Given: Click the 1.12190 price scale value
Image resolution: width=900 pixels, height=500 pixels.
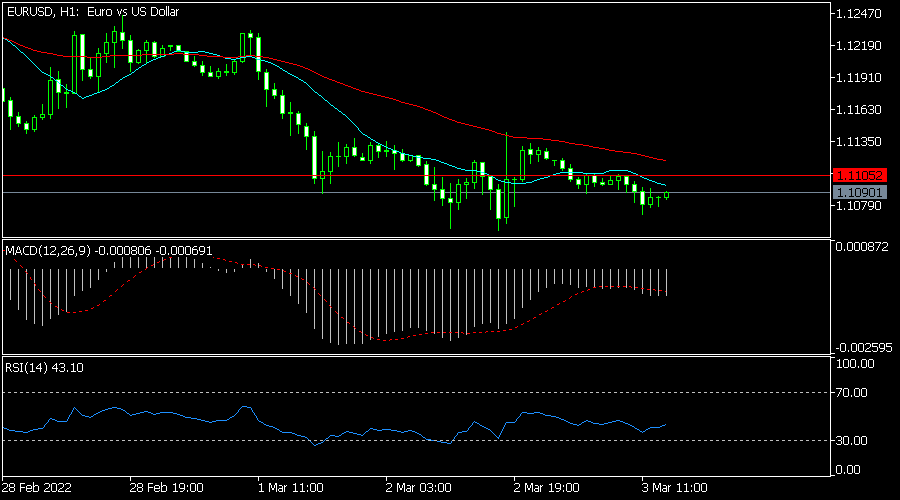Looking at the screenshot, I should point(859,45).
